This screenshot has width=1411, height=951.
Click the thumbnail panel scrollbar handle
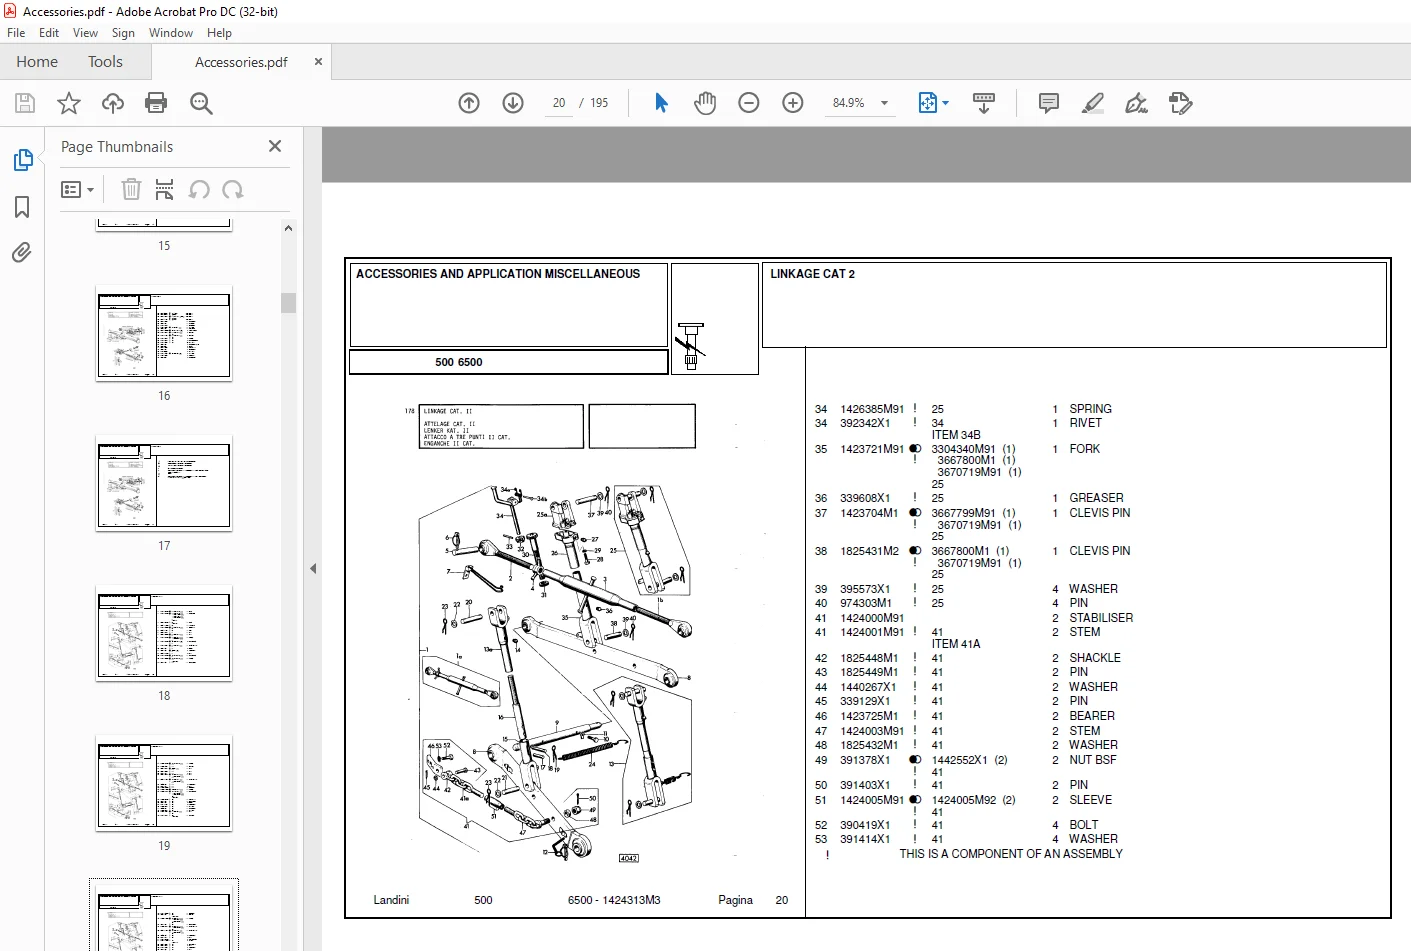pyautogui.click(x=289, y=302)
